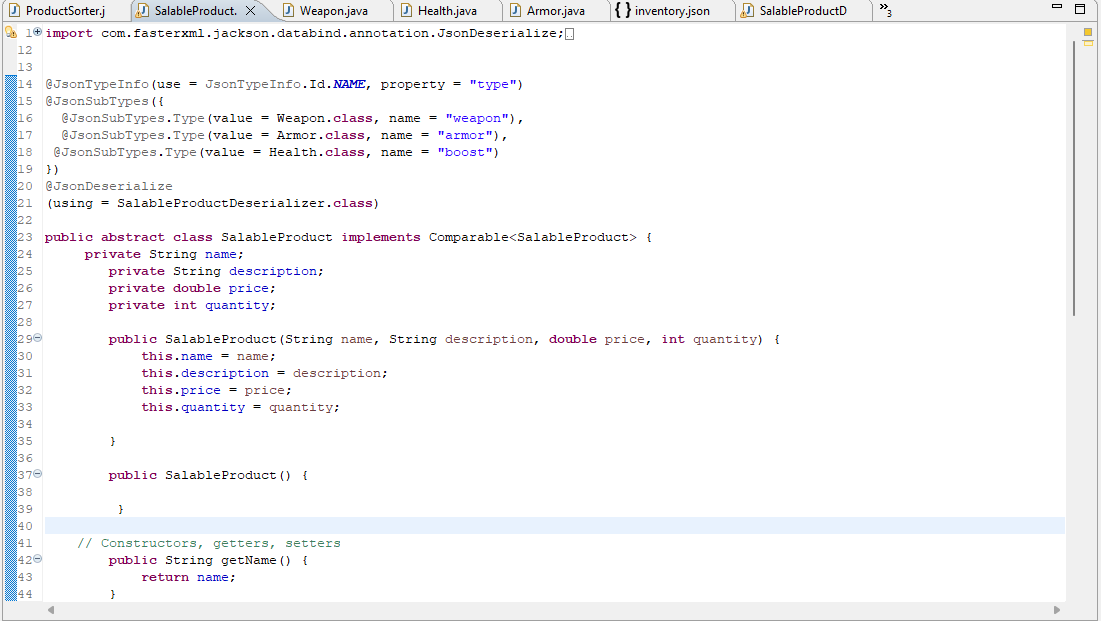Viewport: 1101px width, 621px height.
Task: Collapse the empty constructor fold at line 37
Action: (36, 474)
